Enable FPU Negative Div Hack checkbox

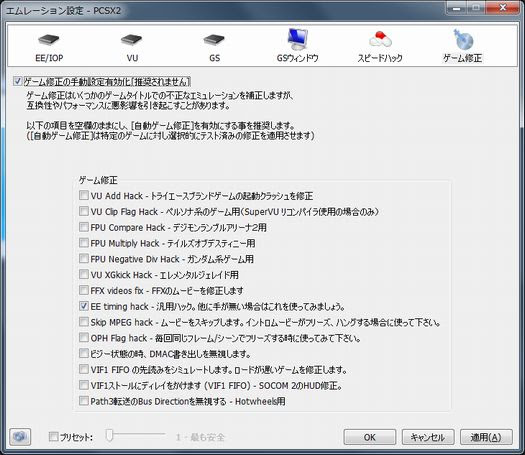[83, 258]
